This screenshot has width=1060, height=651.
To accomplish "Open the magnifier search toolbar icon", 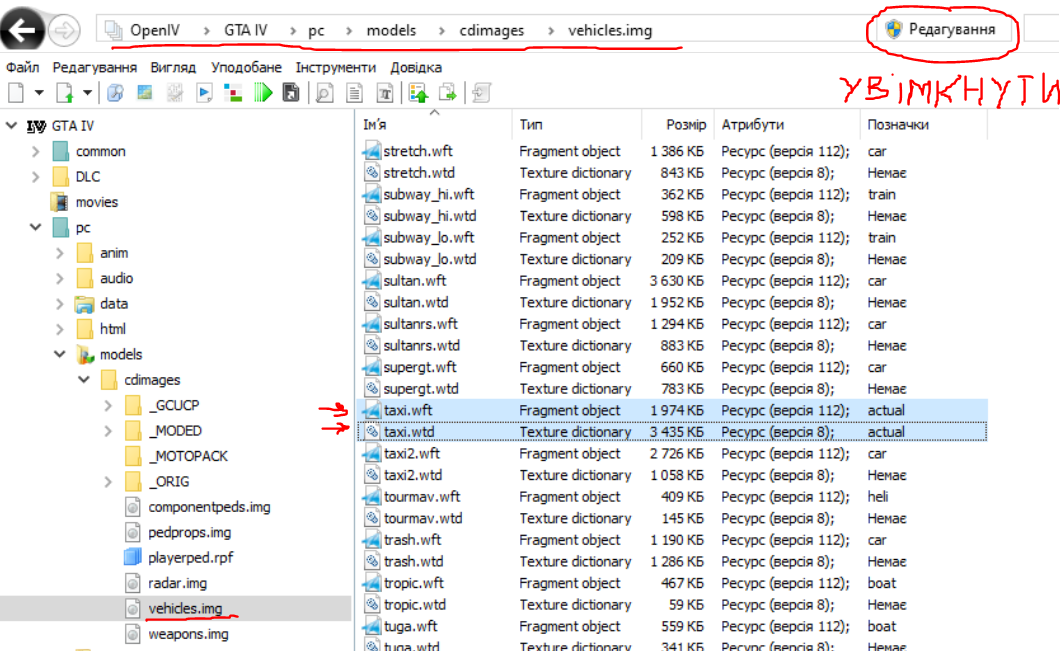I will (x=116, y=93).
